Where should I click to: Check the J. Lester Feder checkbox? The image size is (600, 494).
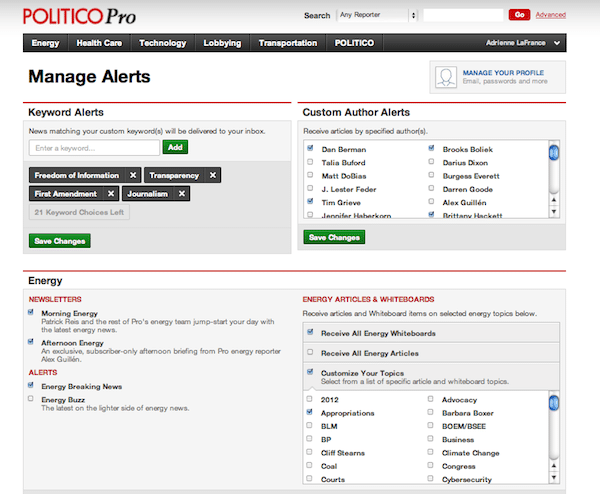pyautogui.click(x=310, y=188)
